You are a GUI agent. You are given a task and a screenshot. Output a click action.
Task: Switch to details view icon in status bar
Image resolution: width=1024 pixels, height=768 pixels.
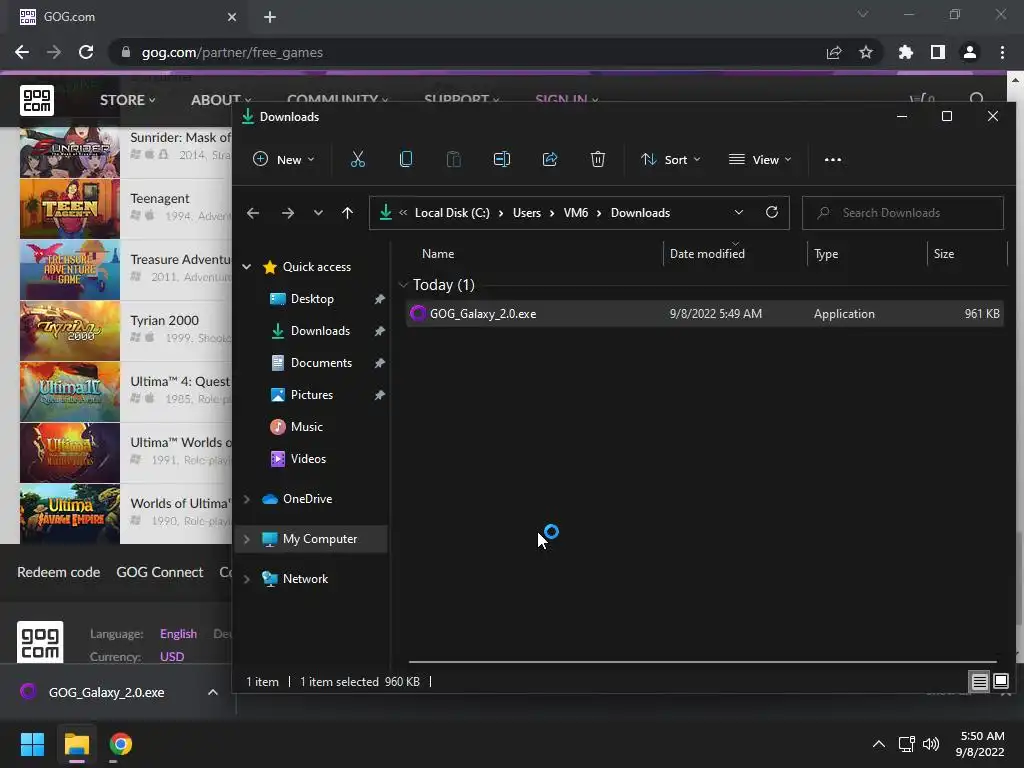click(x=979, y=682)
